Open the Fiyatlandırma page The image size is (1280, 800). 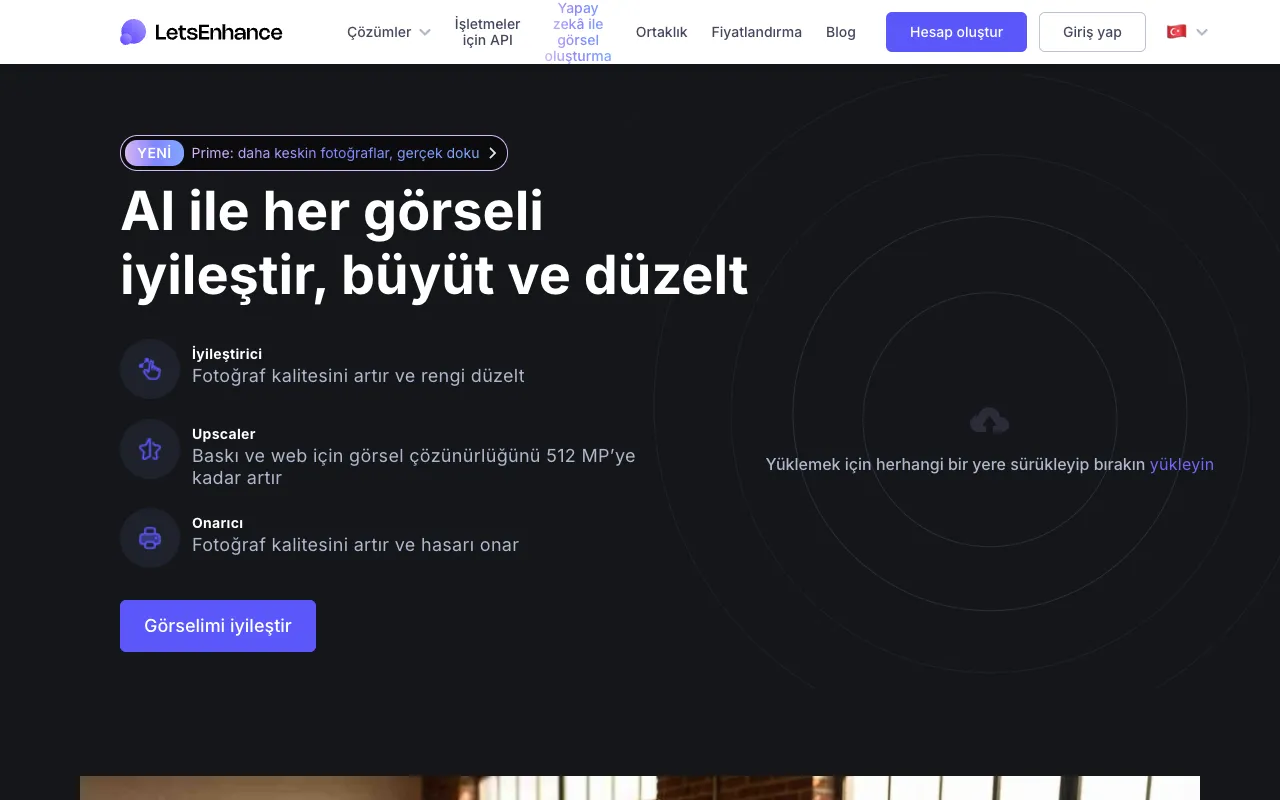(756, 32)
